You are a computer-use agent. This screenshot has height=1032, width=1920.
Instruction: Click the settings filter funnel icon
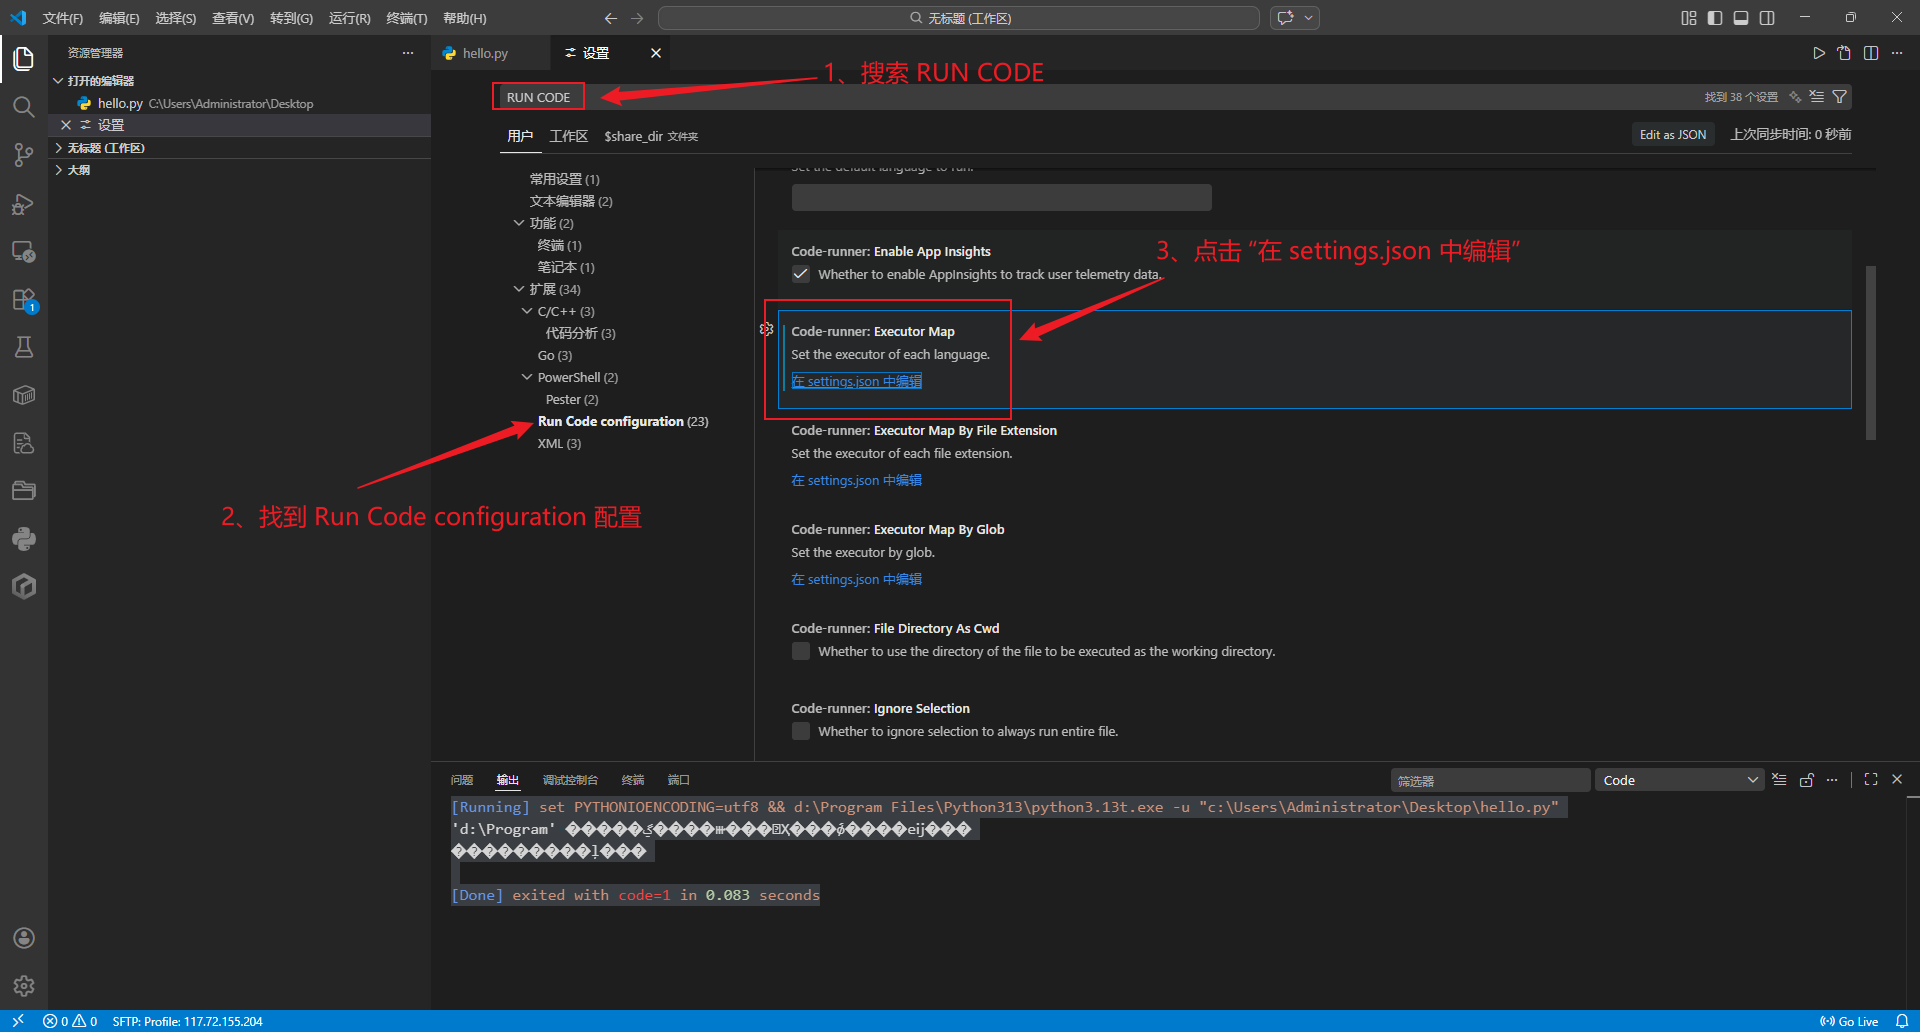1839,97
